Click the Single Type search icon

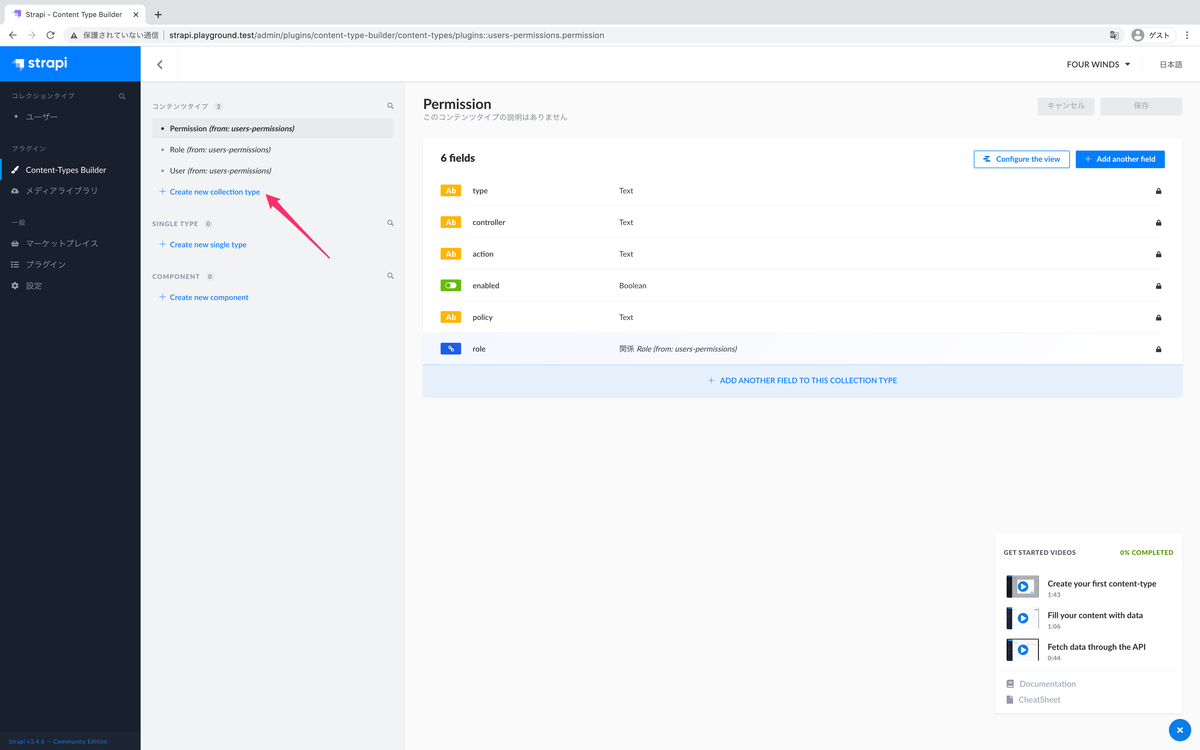pyautogui.click(x=391, y=223)
